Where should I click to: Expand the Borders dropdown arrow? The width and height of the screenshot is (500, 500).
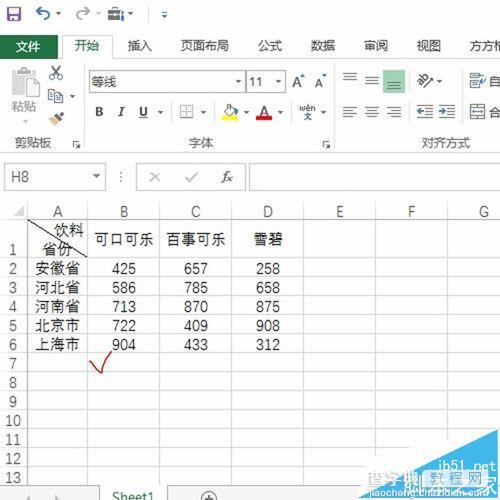(x=203, y=112)
